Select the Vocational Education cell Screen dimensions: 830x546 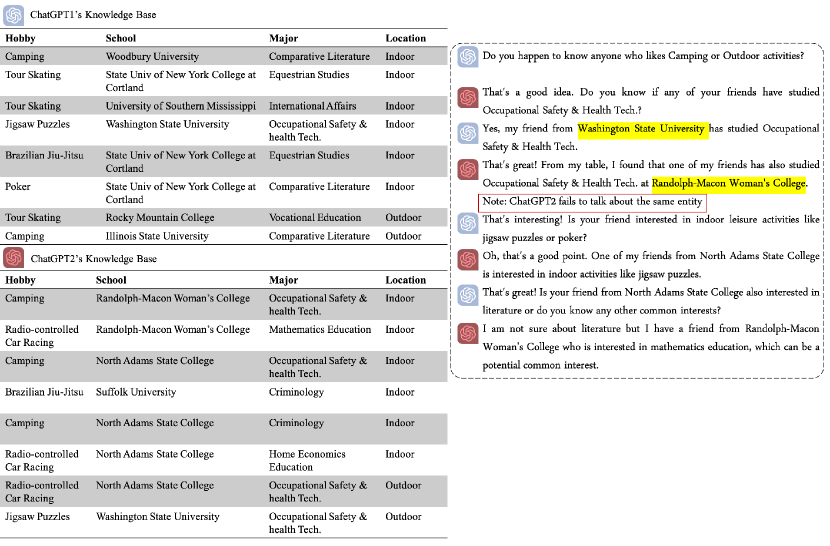point(315,218)
